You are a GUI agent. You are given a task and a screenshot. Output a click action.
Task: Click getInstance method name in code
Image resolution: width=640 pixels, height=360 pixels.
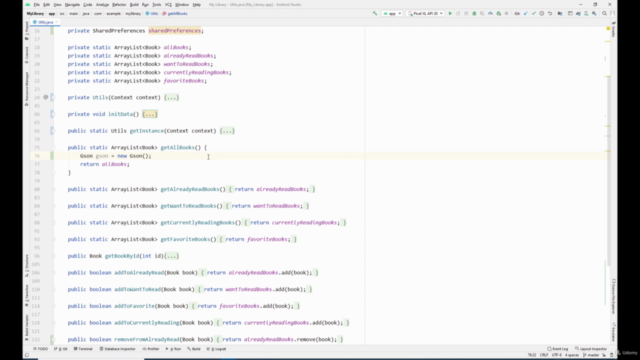point(147,131)
